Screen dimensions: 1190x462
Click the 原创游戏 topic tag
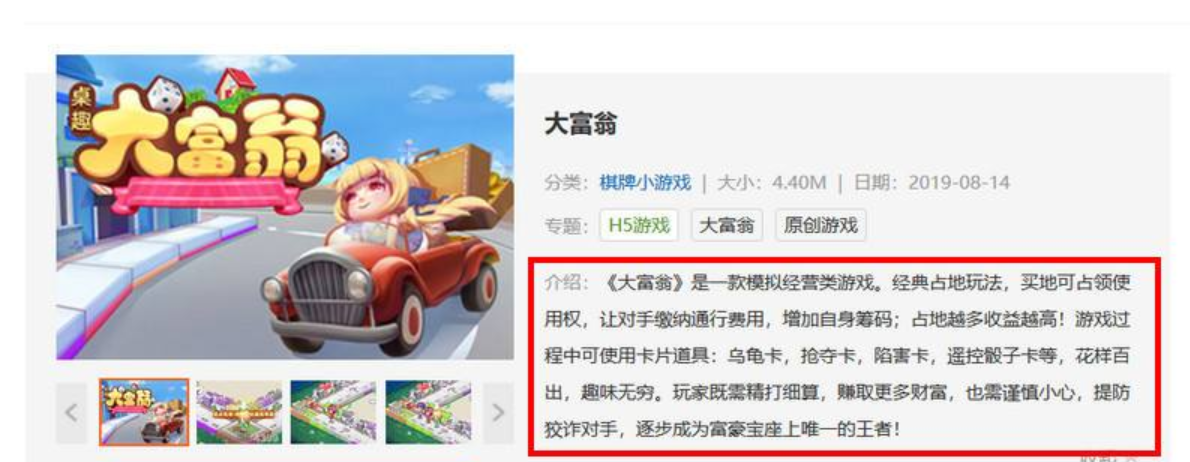[820, 225]
